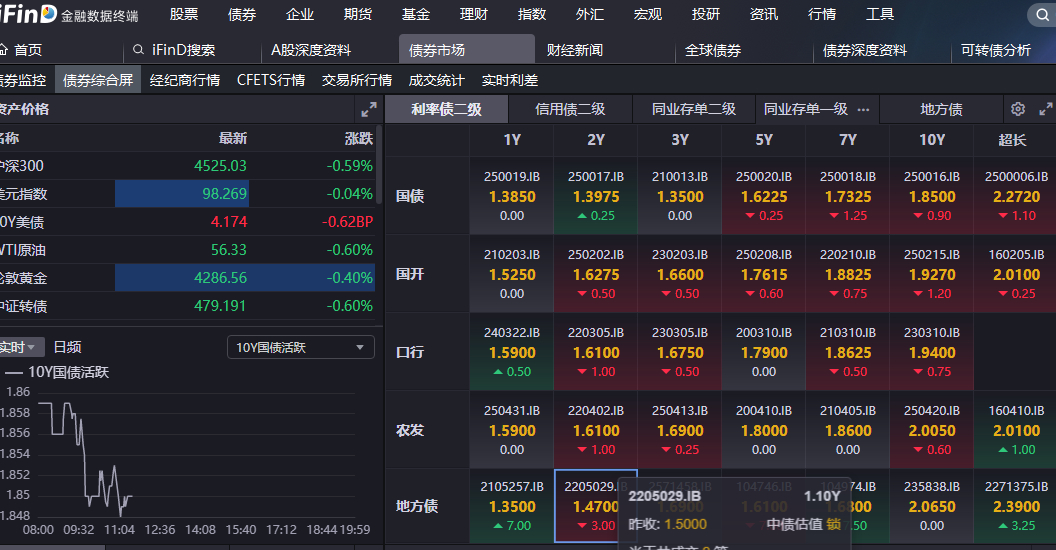
Task: Switch to the 全球债券 tab
Action: [713, 50]
